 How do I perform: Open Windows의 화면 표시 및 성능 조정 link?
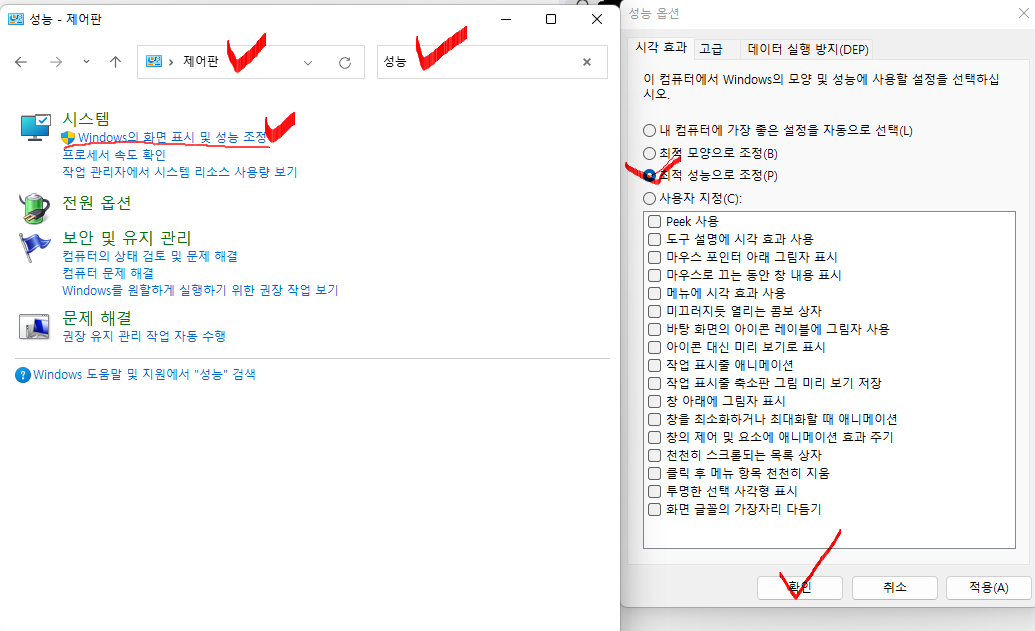(x=172, y=137)
